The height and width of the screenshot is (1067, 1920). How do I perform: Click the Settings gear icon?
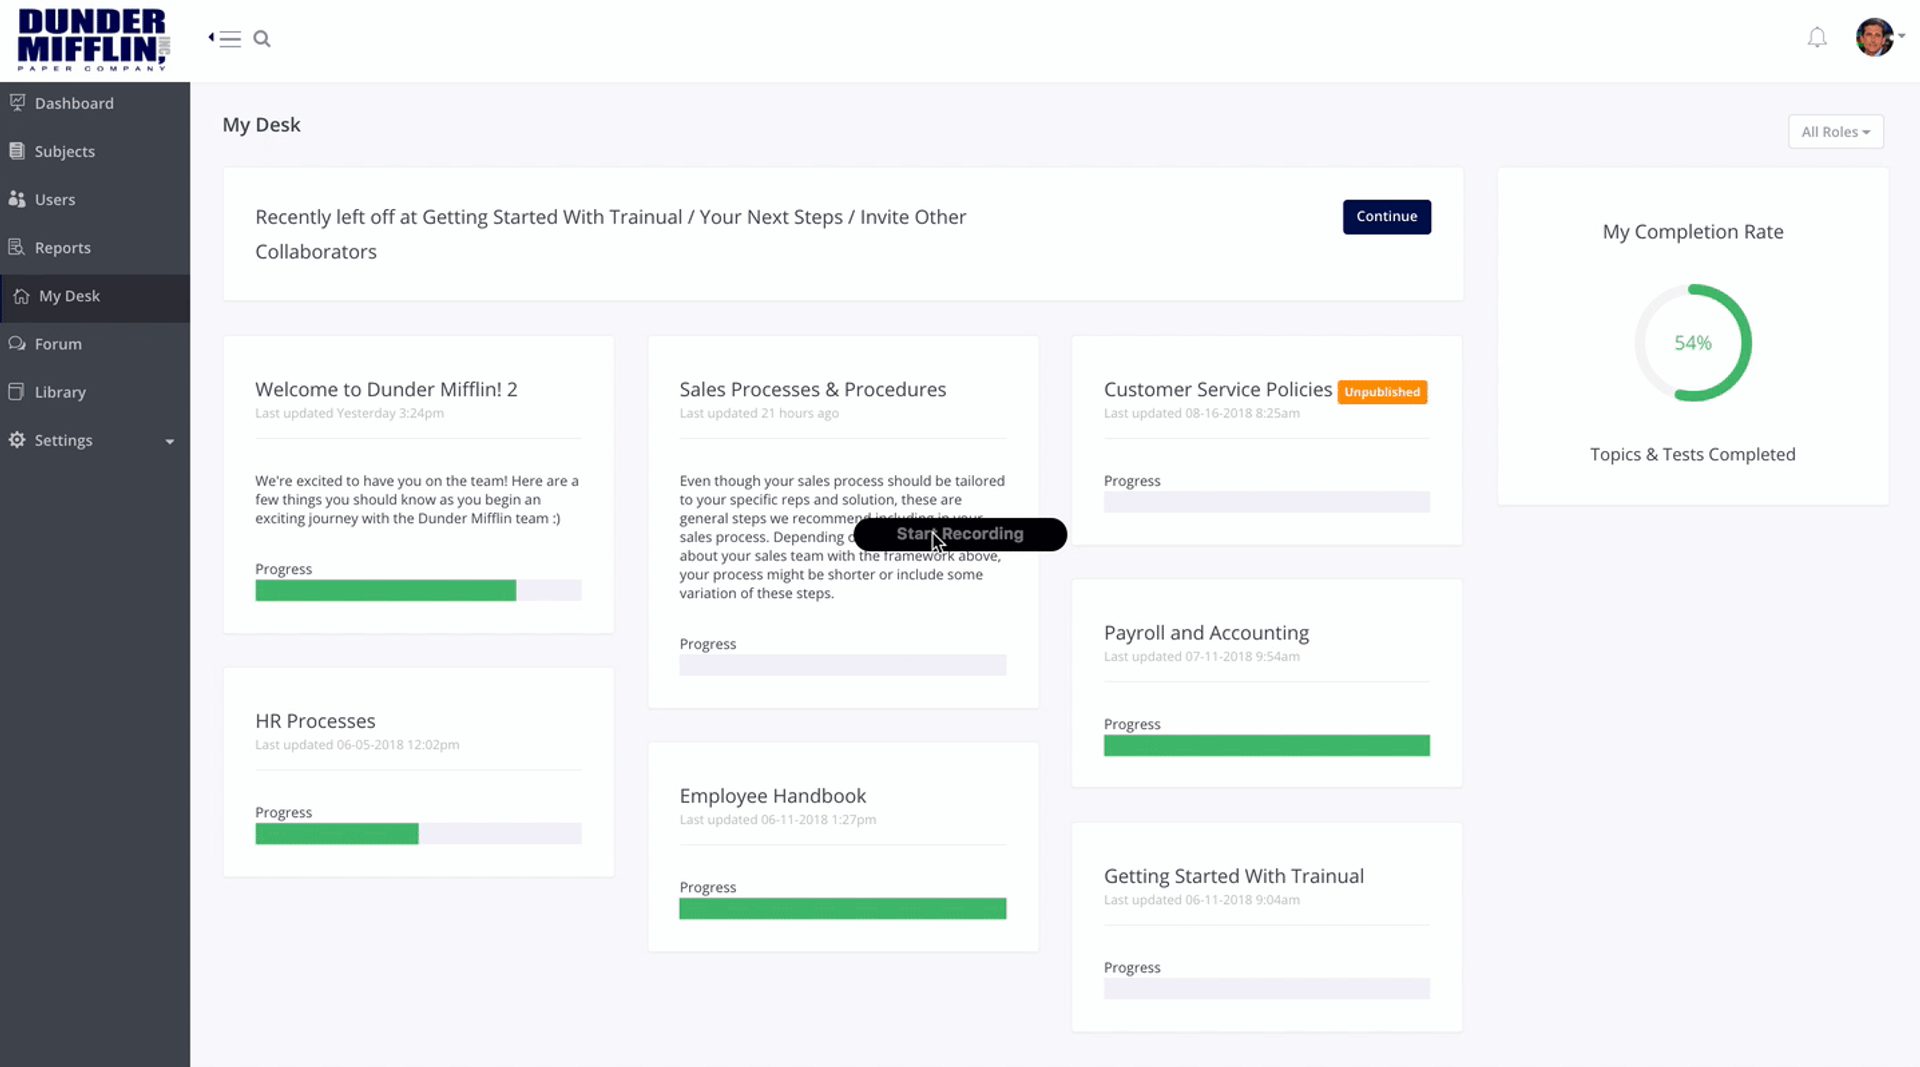[17, 440]
